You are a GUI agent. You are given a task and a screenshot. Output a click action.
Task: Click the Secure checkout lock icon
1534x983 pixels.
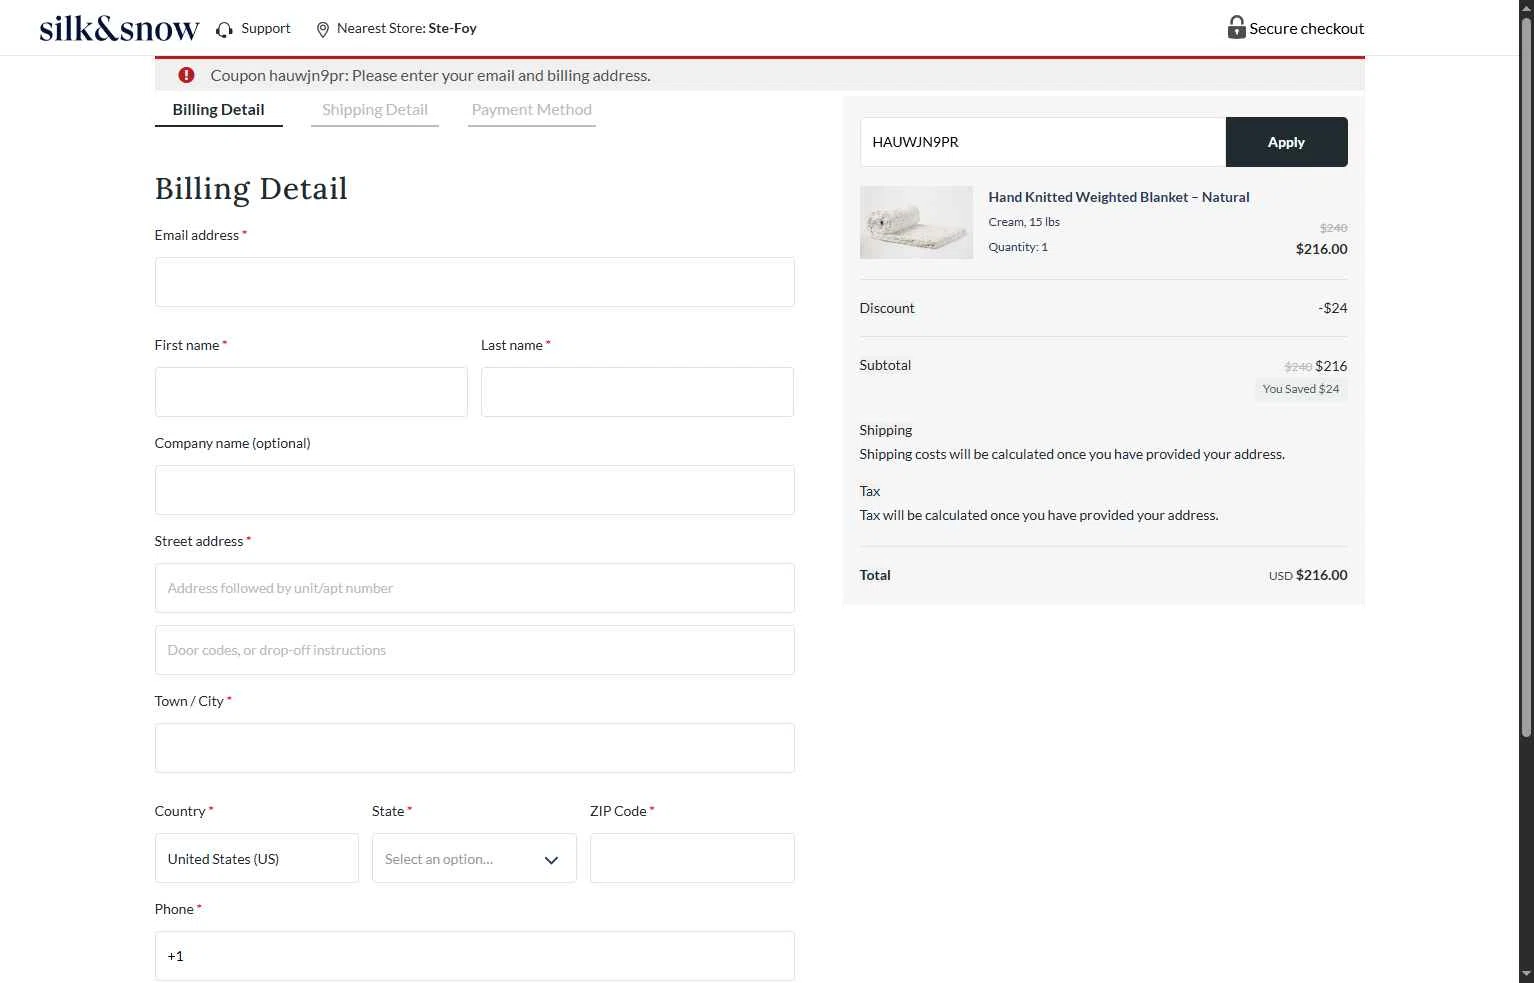[x=1236, y=27]
